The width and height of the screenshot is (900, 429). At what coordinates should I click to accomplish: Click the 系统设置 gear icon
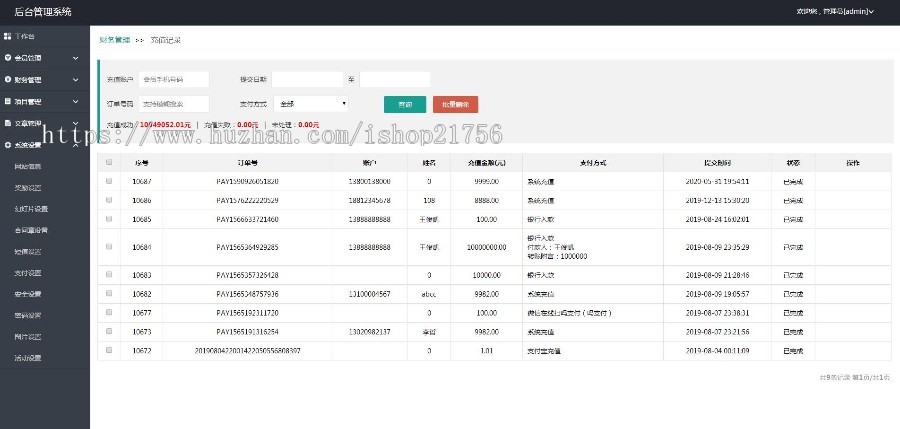[8, 145]
